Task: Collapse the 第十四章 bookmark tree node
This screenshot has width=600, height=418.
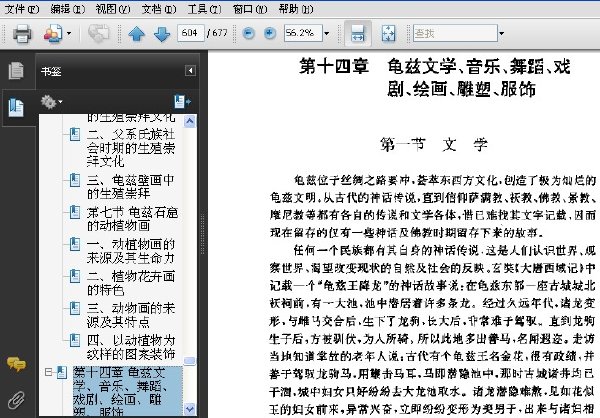Action: (x=48, y=372)
